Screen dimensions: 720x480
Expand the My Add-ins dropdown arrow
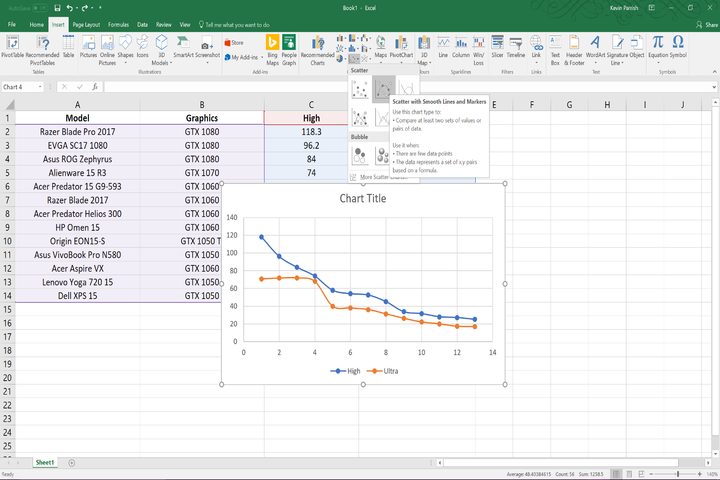pos(262,57)
